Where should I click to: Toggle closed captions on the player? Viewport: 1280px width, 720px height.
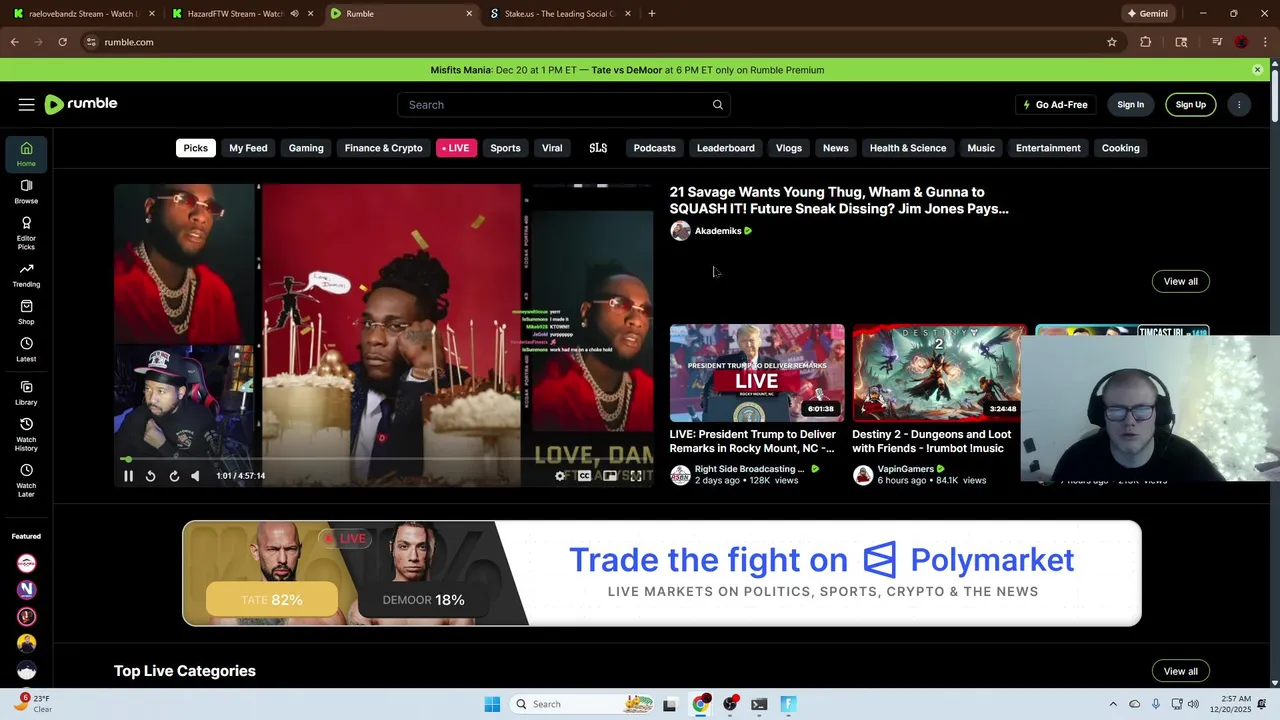584,476
